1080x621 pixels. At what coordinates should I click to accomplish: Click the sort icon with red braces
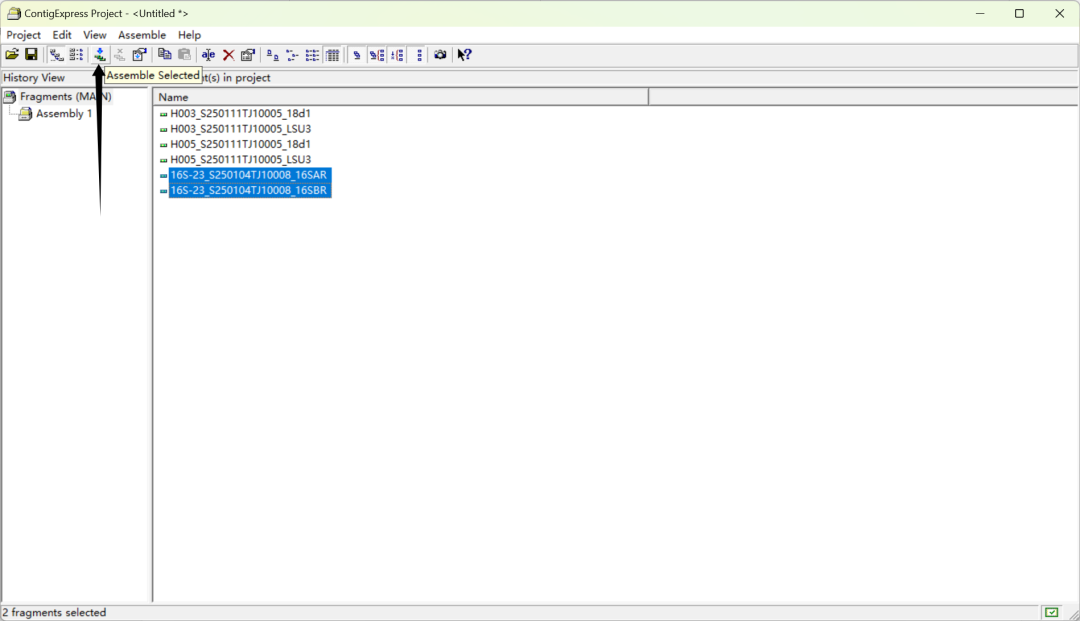377,54
